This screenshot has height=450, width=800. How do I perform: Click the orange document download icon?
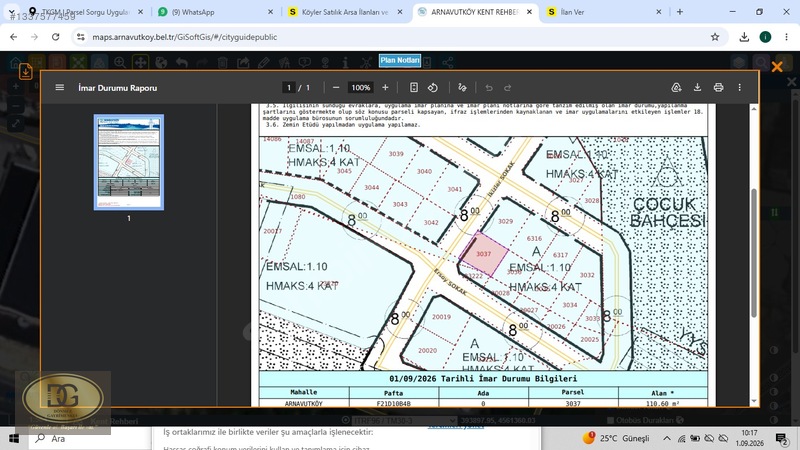coord(26,71)
